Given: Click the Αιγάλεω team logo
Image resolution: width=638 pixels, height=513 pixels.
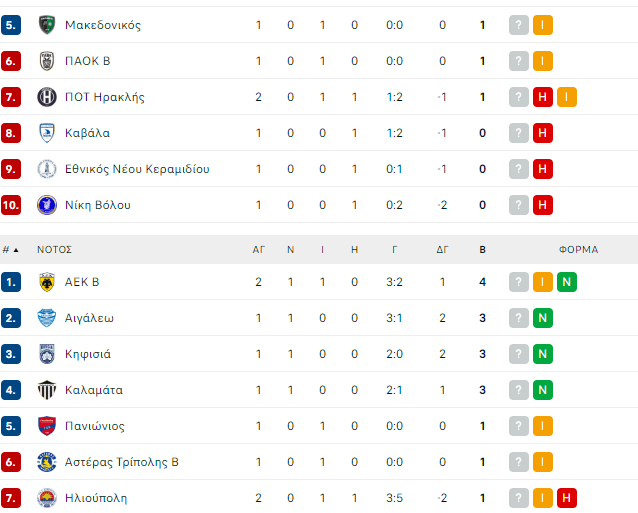Looking at the screenshot, I should click(46, 318).
